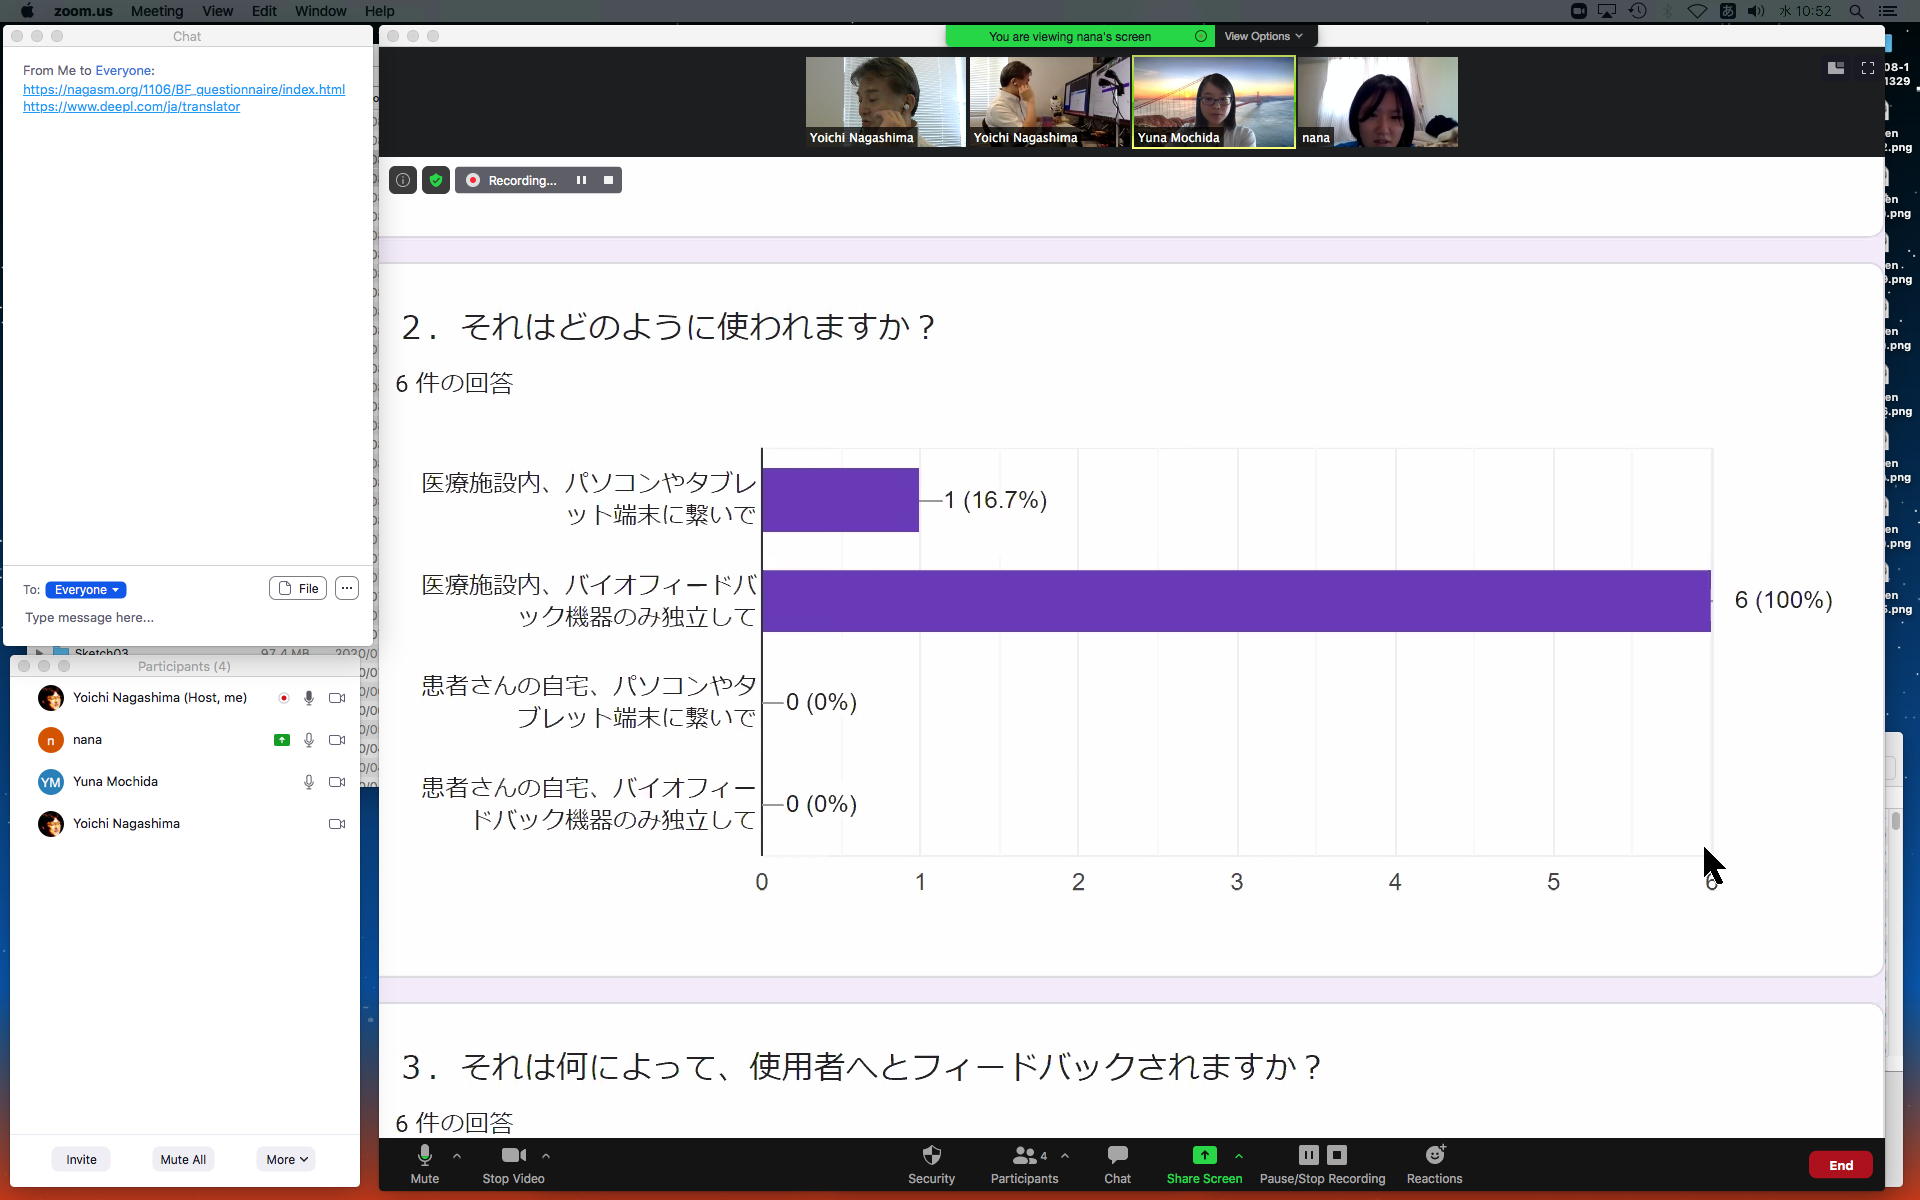
Task: Toggle nana's microphone in participants list
Action: coord(309,740)
